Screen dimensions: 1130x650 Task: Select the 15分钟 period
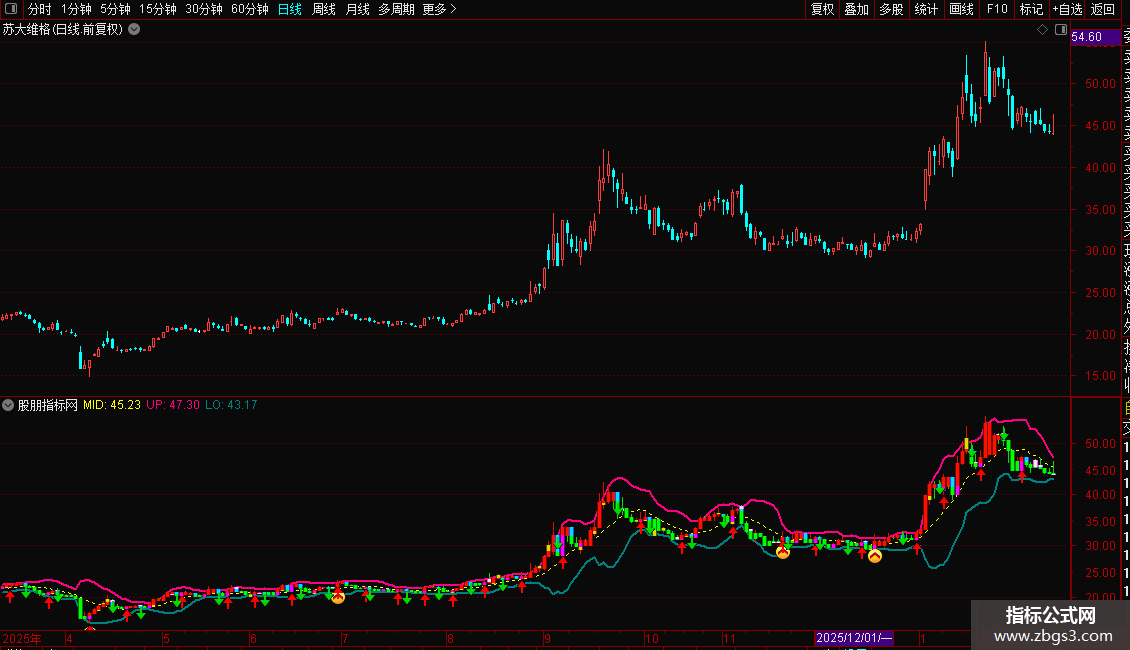(x=158, y=9)
